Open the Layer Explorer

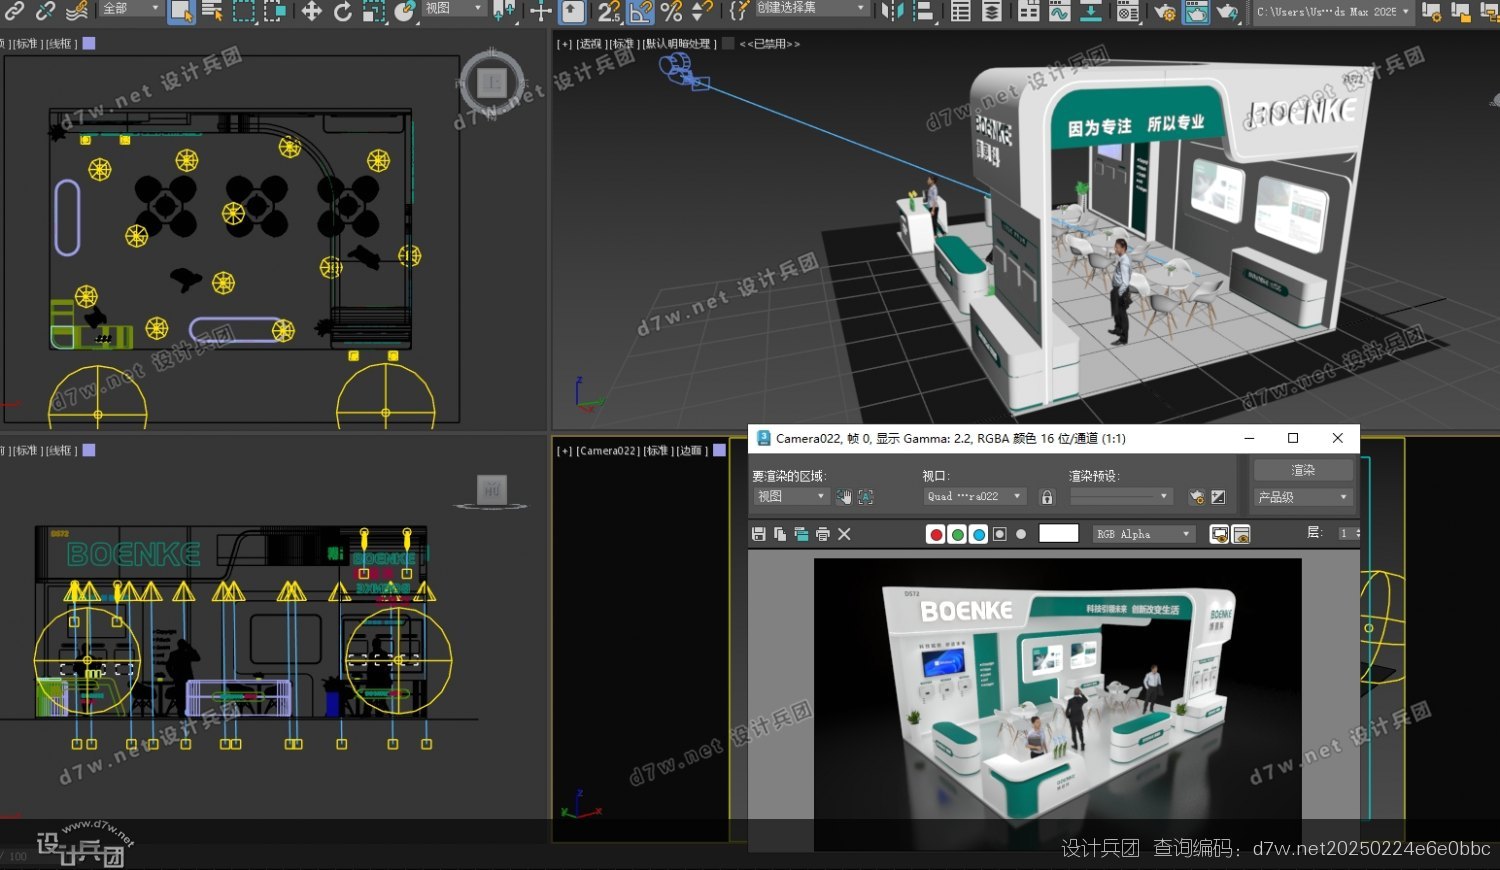tap(992, 11)
